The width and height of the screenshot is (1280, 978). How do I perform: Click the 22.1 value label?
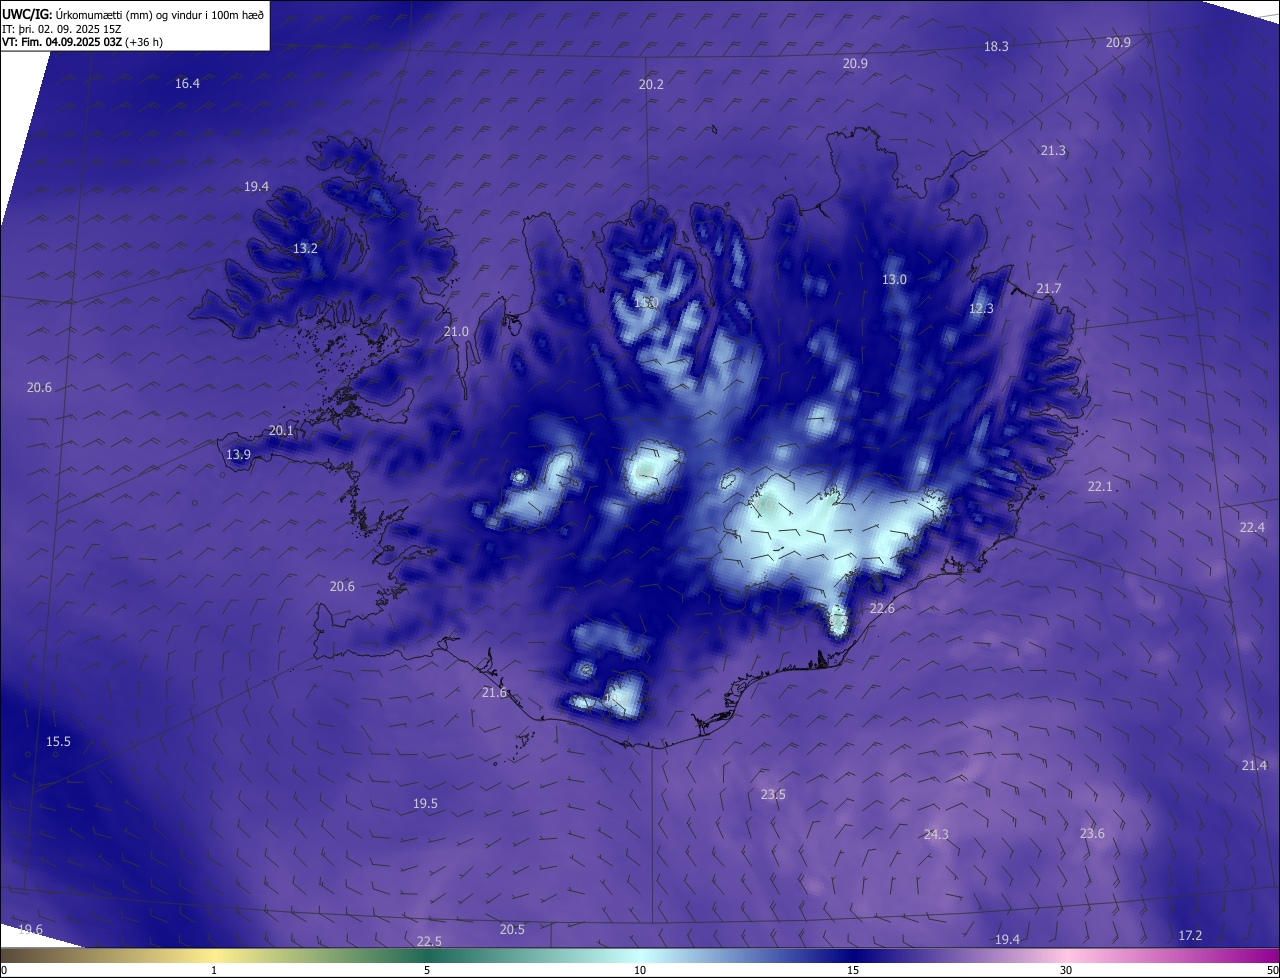(1100, 487)
